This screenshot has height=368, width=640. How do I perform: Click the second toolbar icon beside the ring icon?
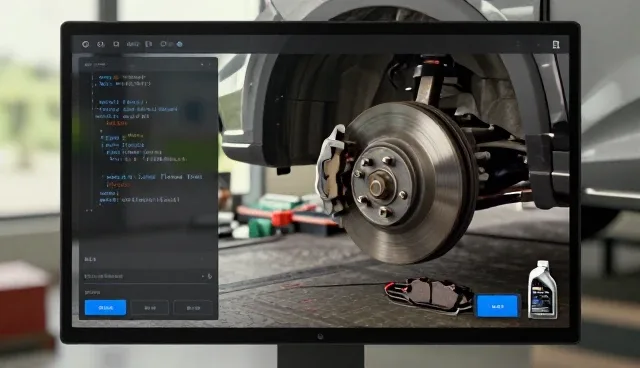coord(100,44)
